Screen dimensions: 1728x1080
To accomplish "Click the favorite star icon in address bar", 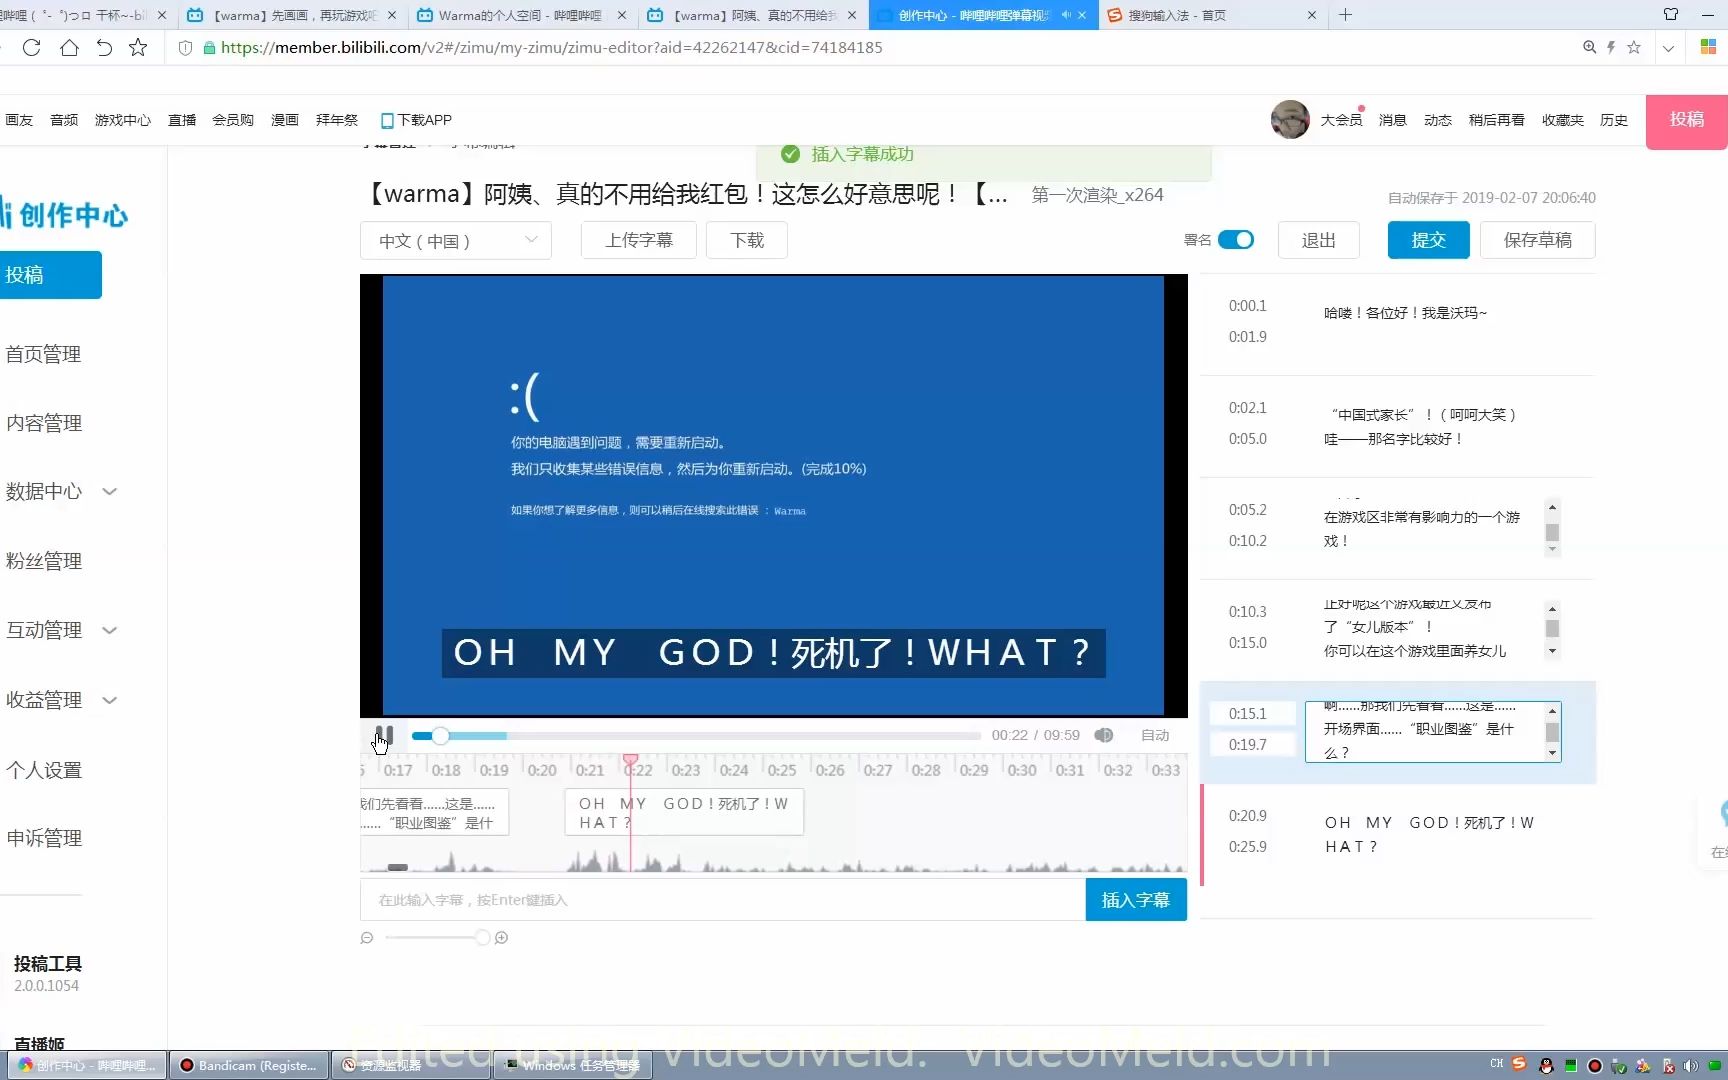I will [x=1634, y=47].
